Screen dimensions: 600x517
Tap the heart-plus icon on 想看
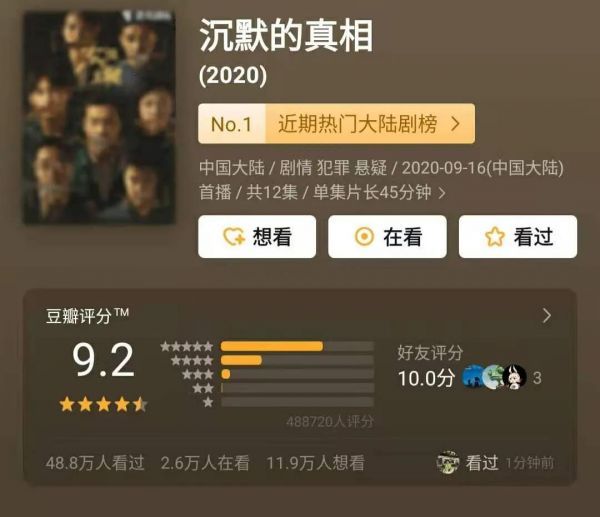234,236
